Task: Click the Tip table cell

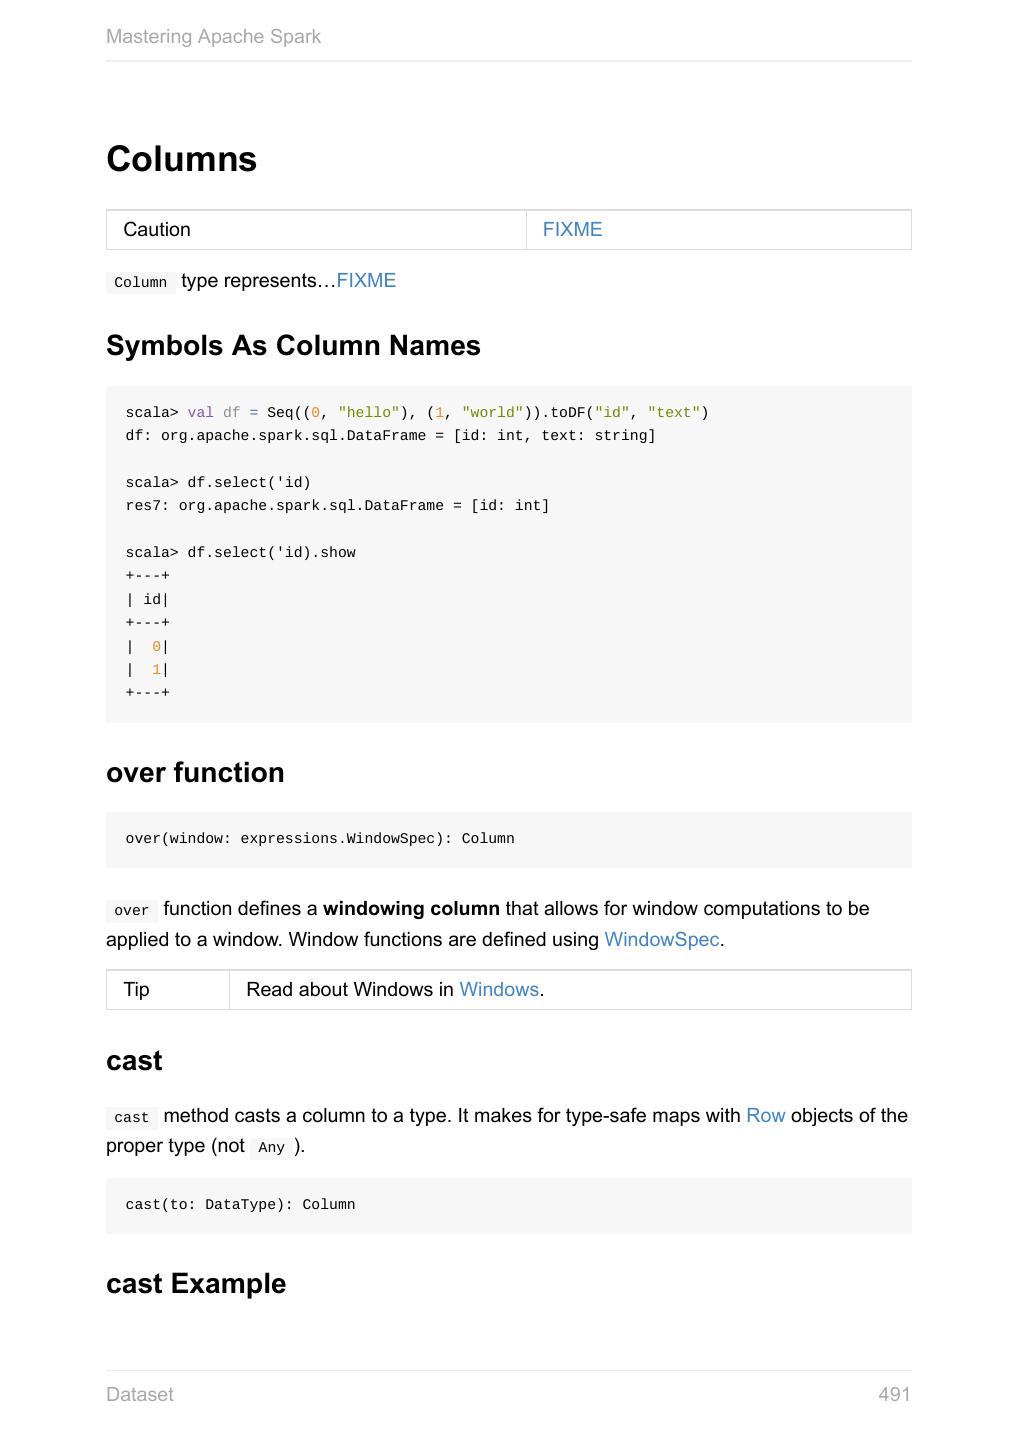Action: [x=137, y=990]
